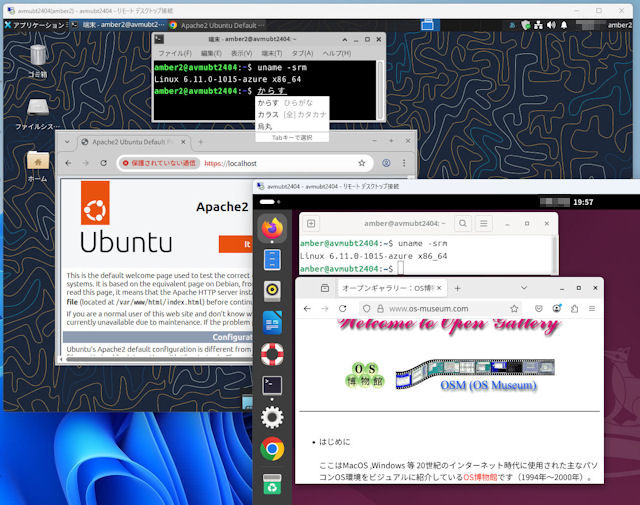Open the ファイルシステム desktop drive icon
640x505 pixels.
(x=38, y=114)
